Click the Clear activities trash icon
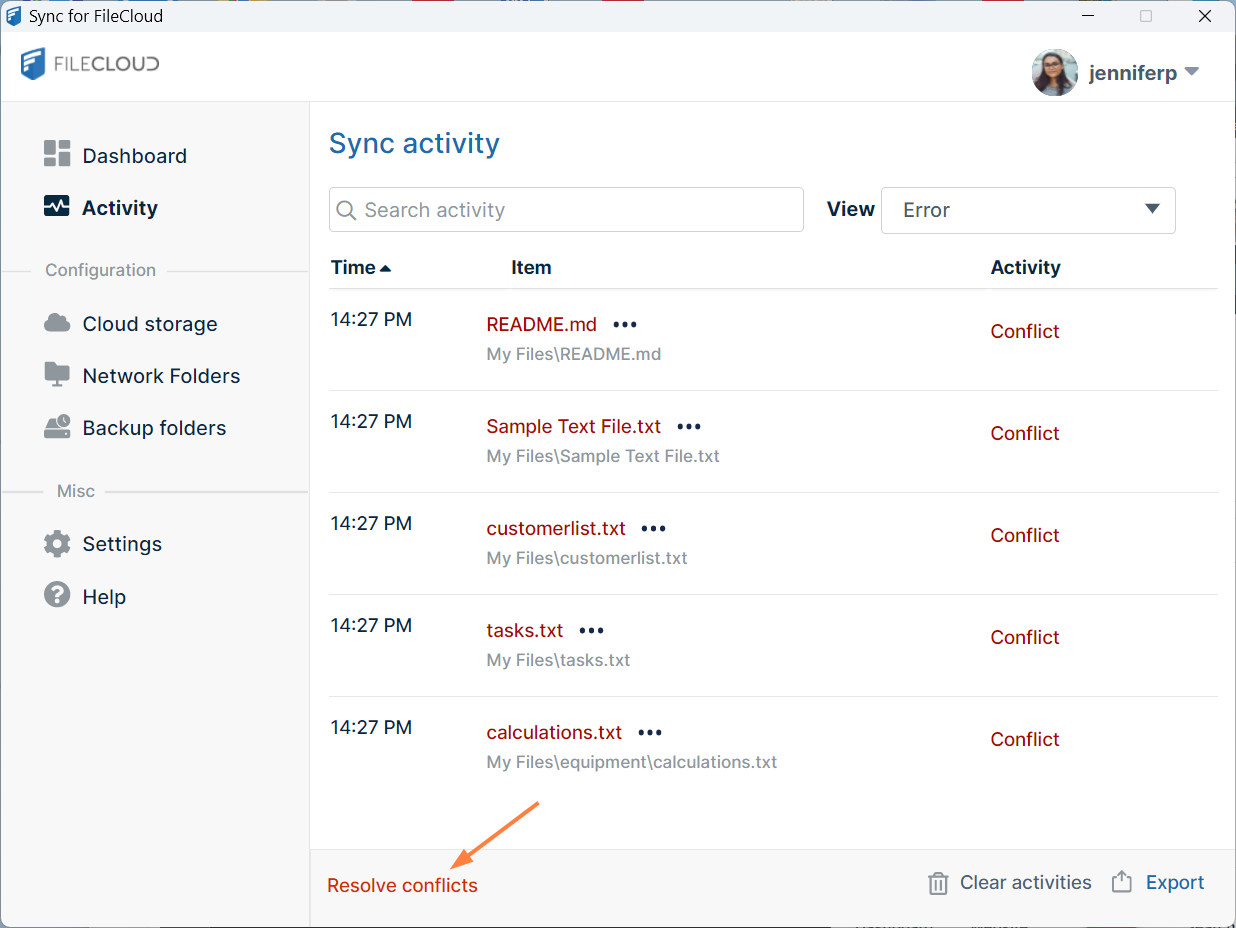 (x=938, y=883)
